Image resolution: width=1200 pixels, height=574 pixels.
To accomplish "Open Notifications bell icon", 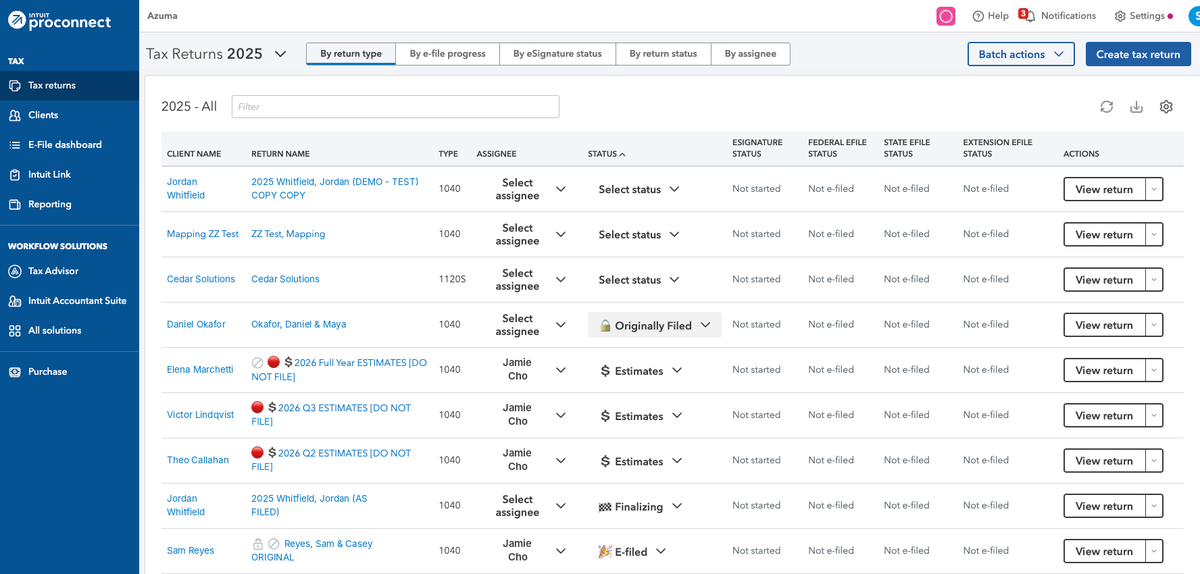I will [x=1029, y=16].
